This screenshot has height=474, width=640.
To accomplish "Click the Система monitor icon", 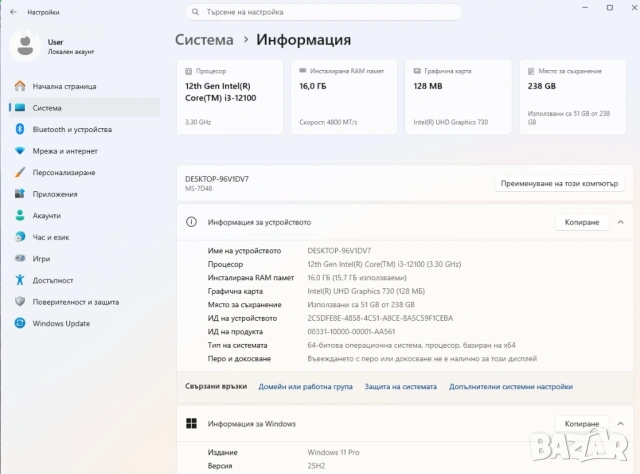I will point(20,108).
